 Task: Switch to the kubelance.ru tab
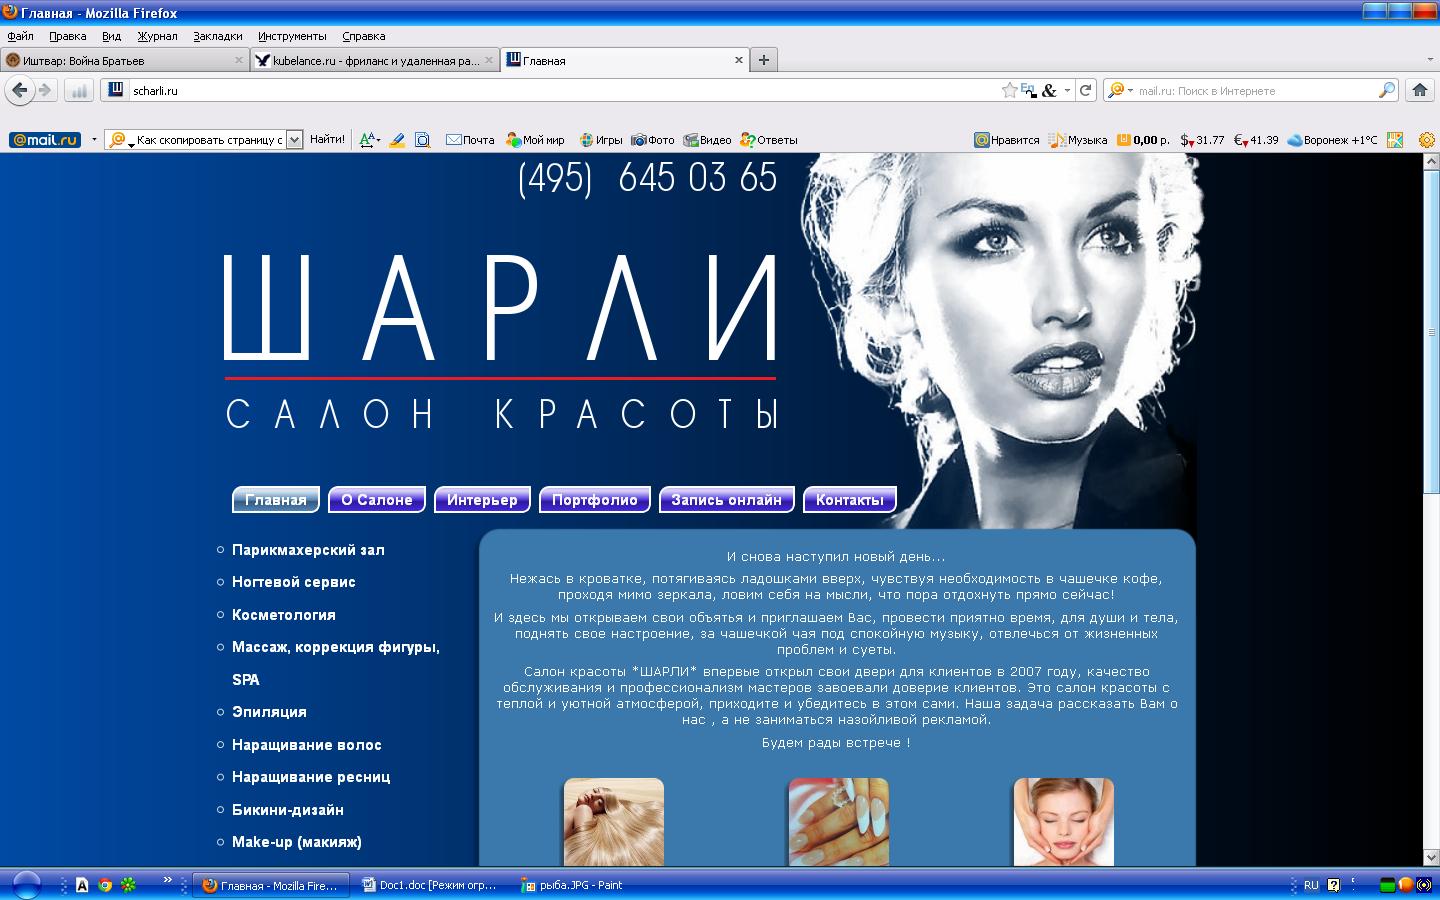375,60
